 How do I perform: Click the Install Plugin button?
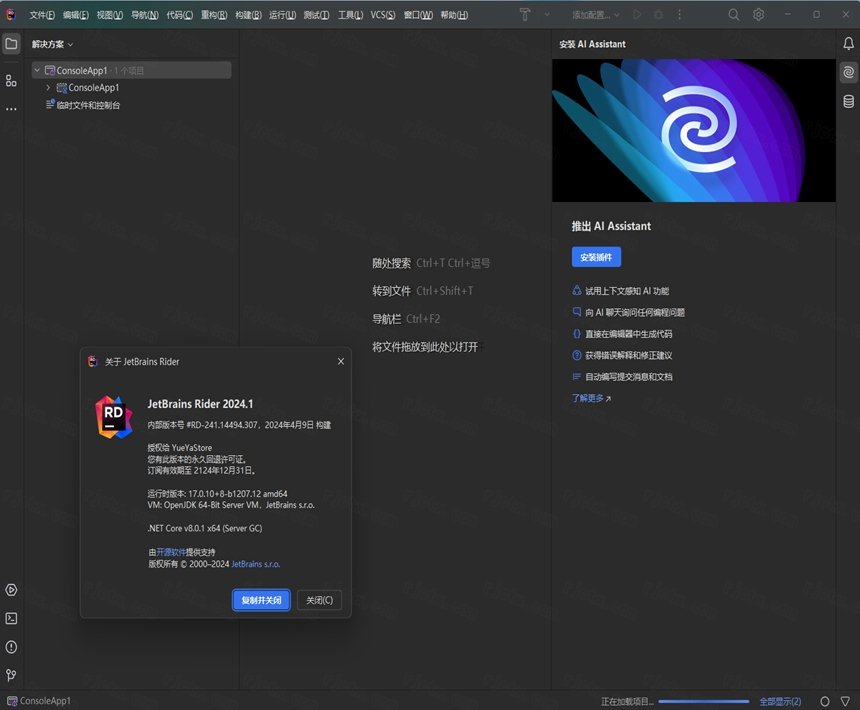pos(596,257)
